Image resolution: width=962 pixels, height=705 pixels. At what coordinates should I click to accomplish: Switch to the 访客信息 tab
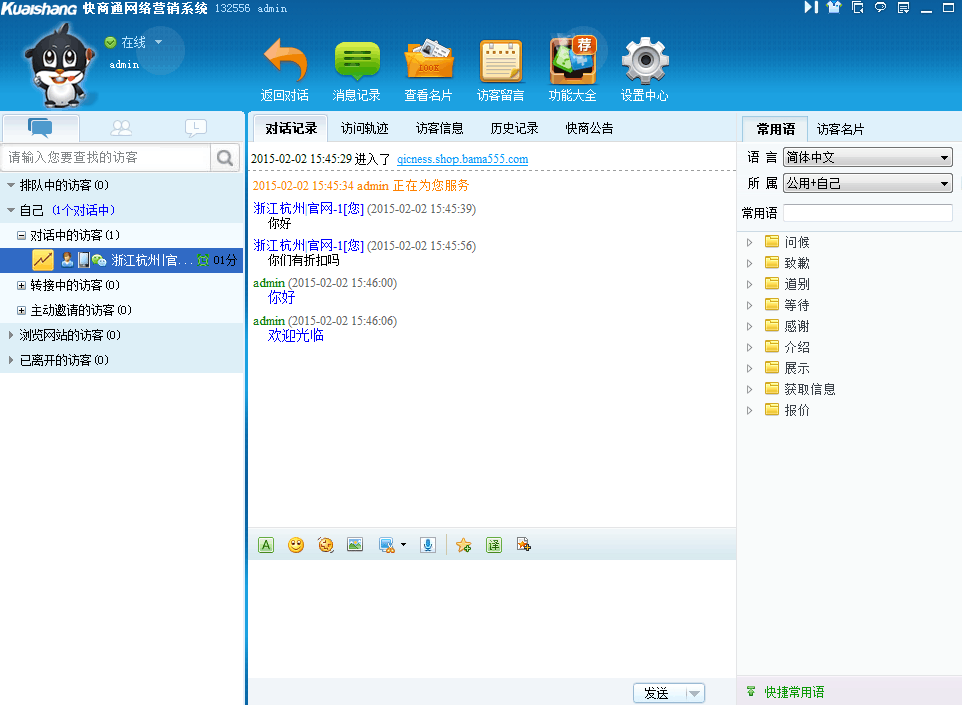pos(440,128)
